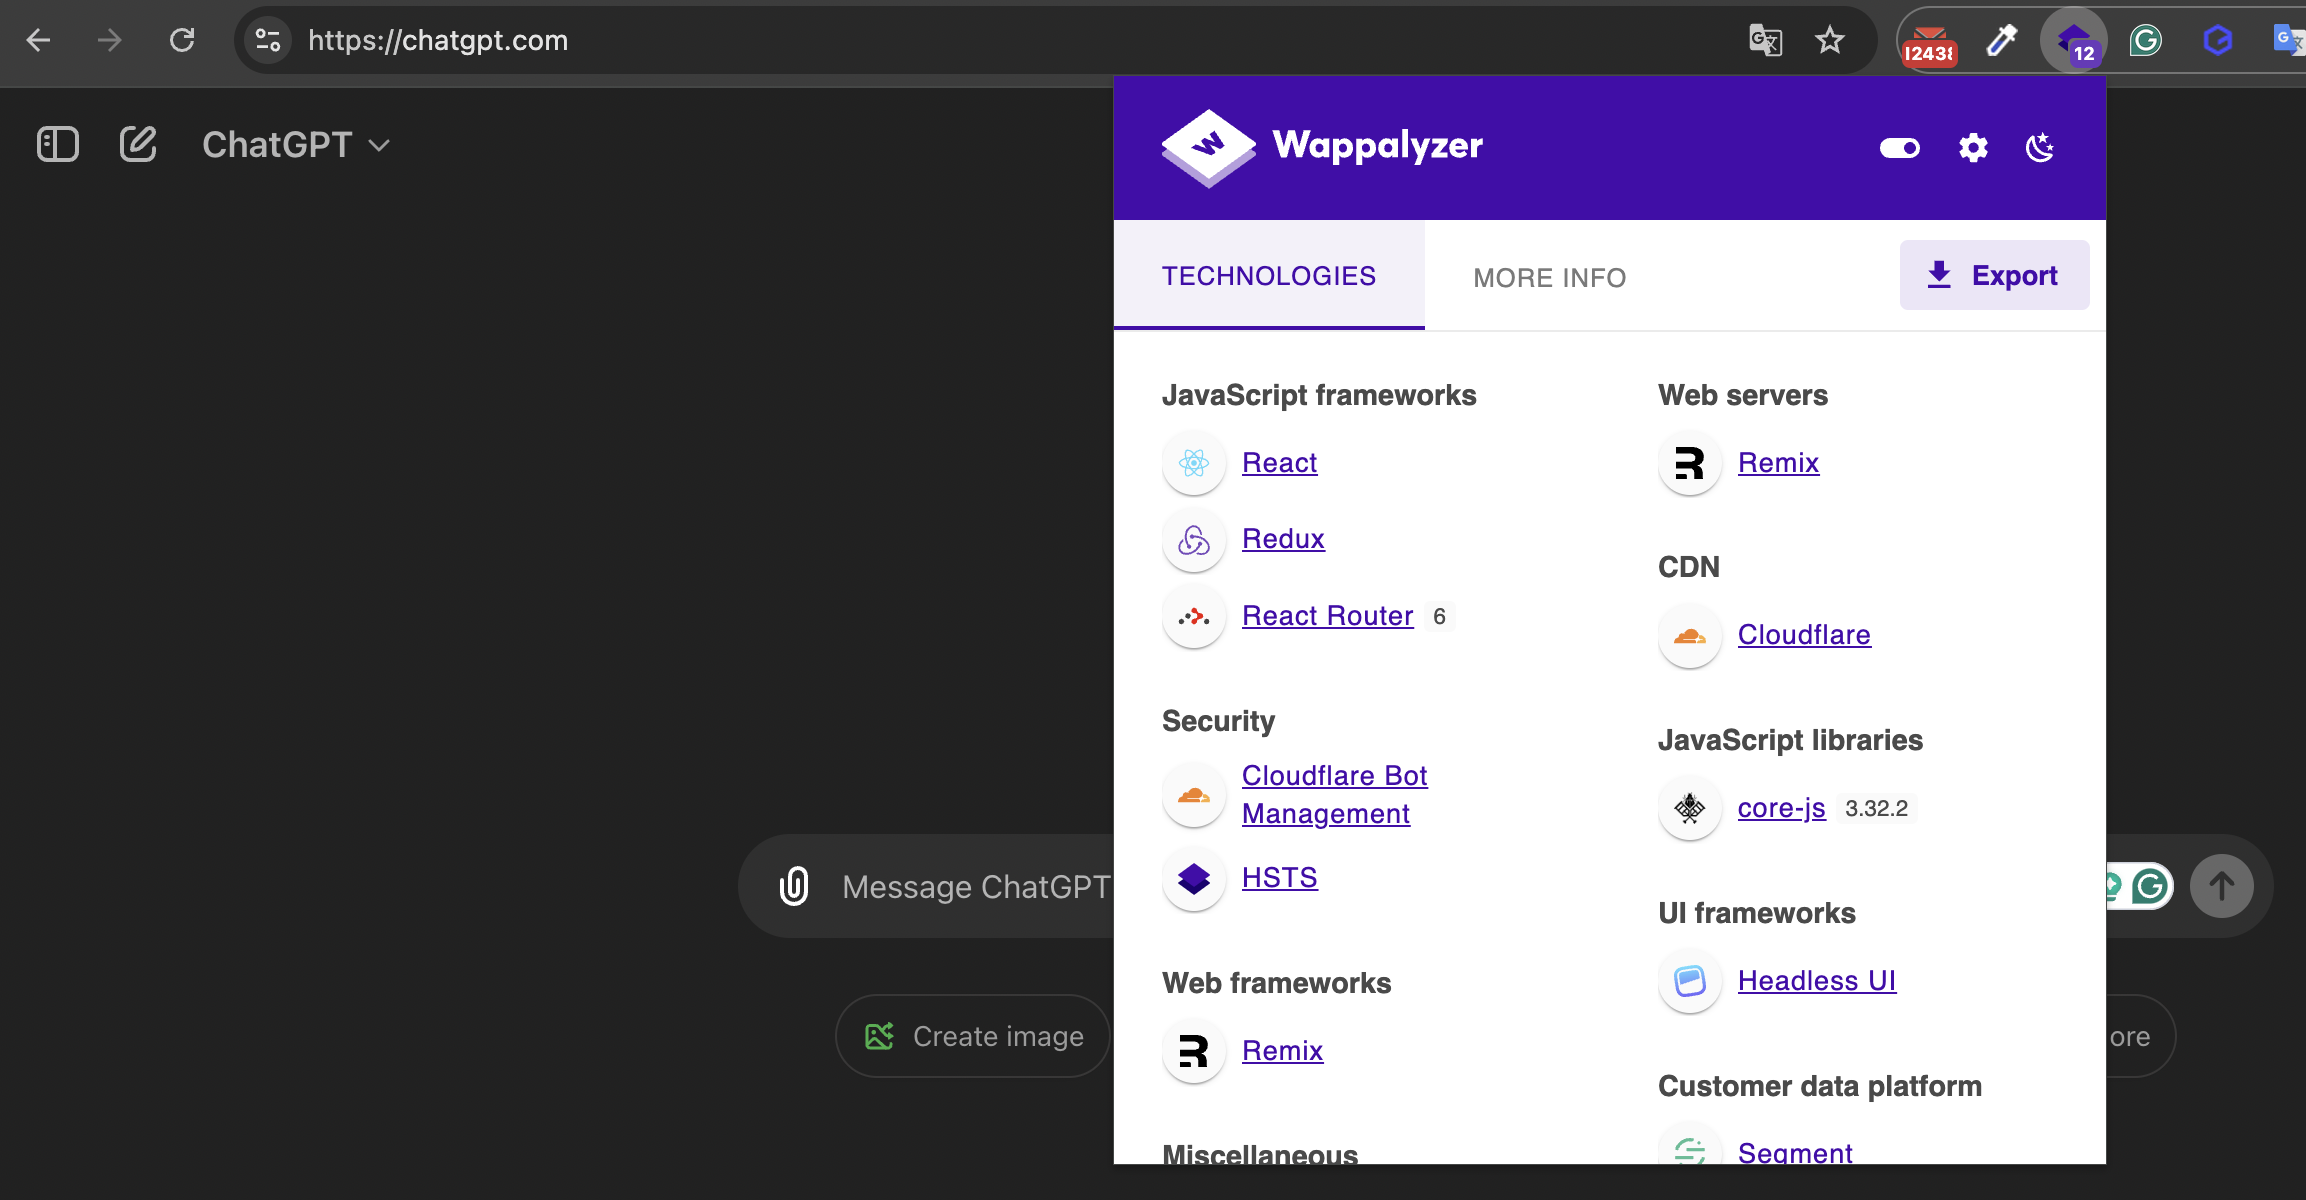Toggle the ChatGPT sidebar panel

tap(57, 144)
